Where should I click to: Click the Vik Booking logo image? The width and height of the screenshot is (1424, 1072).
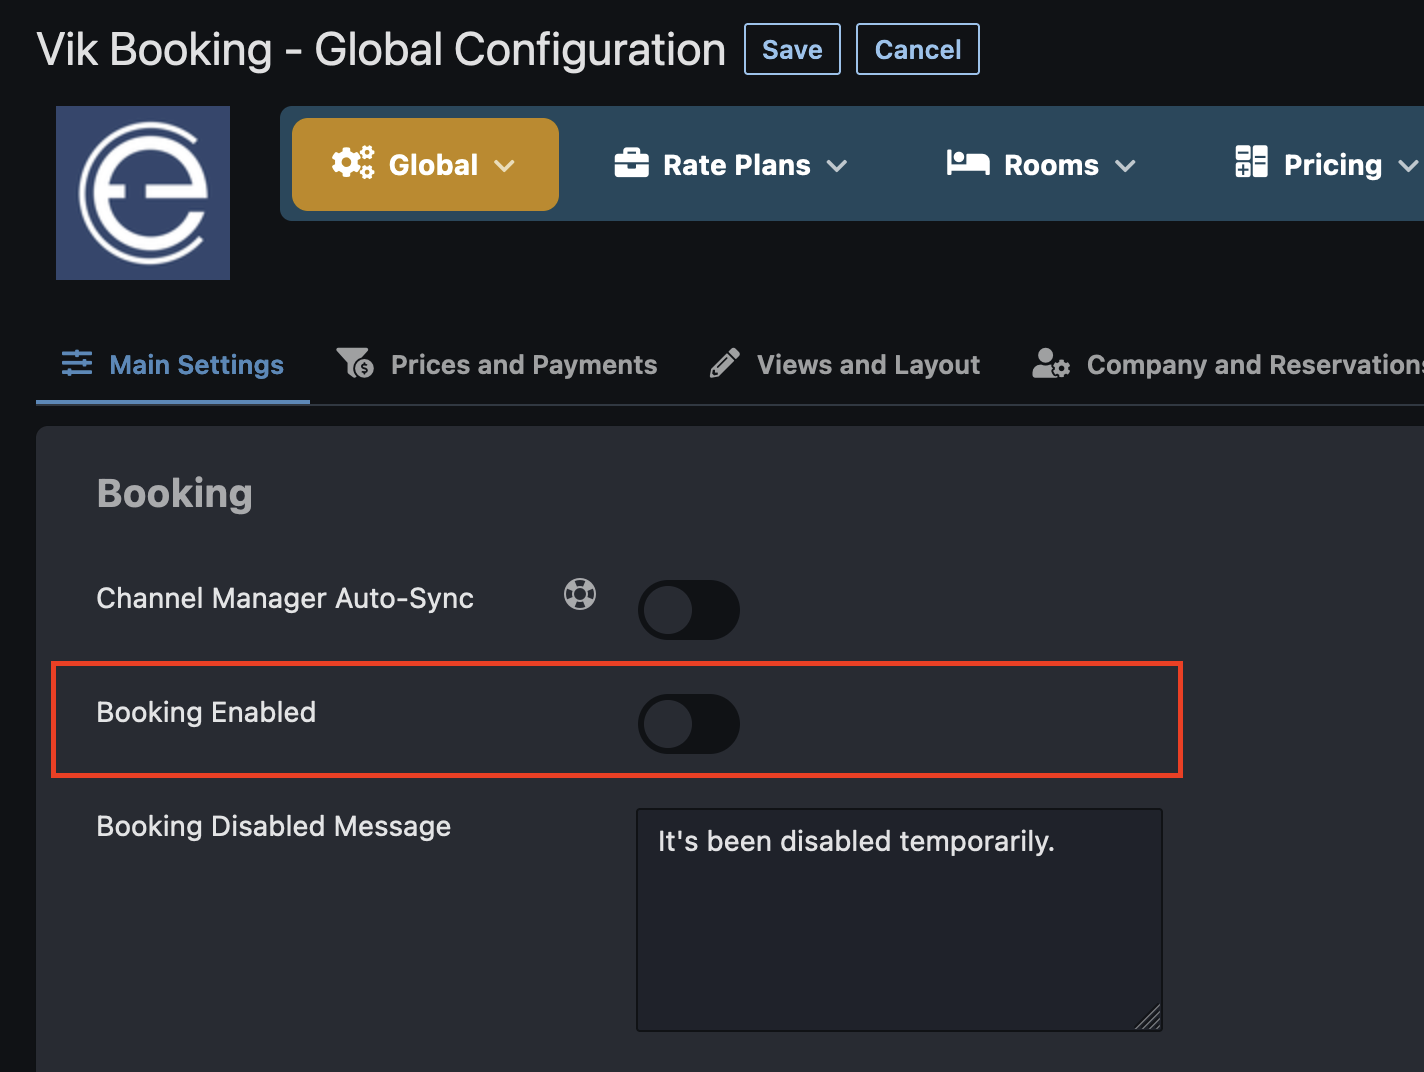point(143,193)
